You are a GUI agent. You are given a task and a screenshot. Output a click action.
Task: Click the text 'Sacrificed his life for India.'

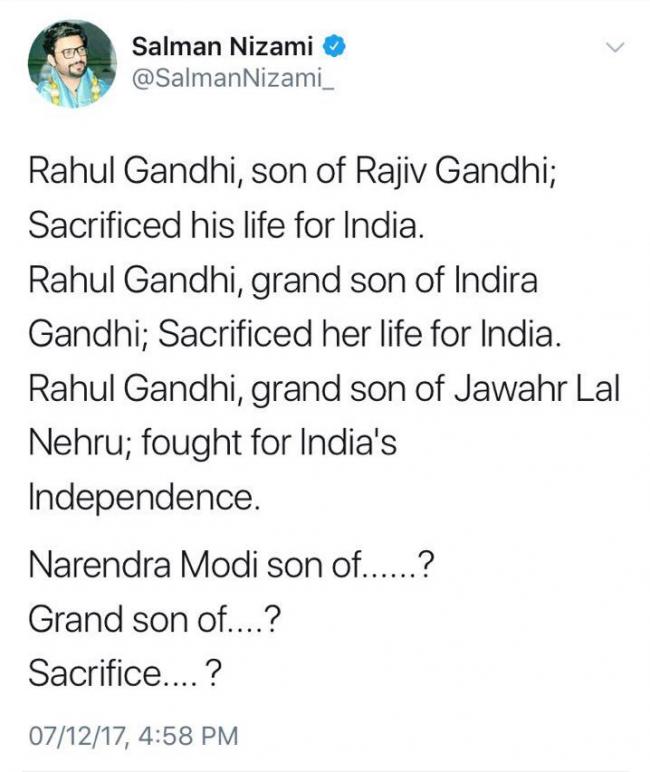227,225
